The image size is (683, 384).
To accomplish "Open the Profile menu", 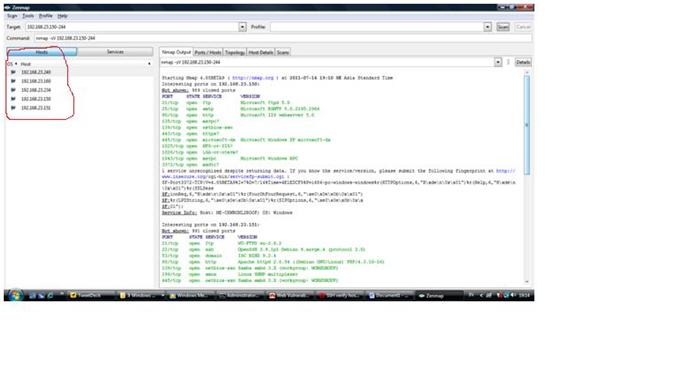I will click(x=45, y=16).
